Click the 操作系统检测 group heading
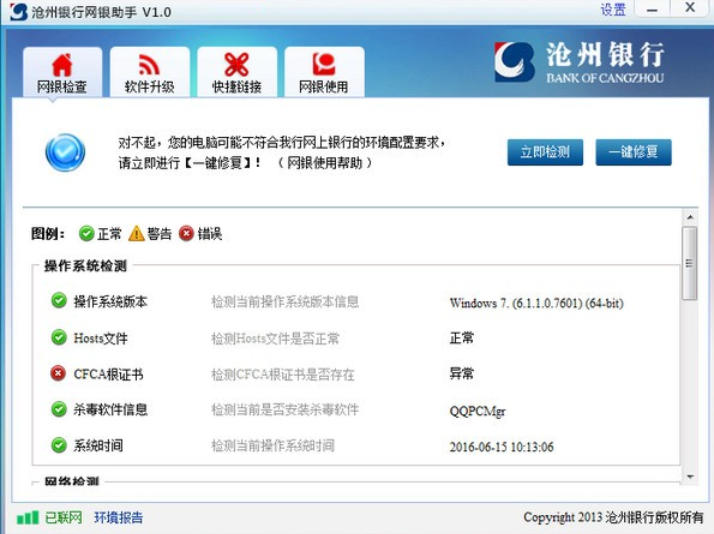 [x=85, y=266]
